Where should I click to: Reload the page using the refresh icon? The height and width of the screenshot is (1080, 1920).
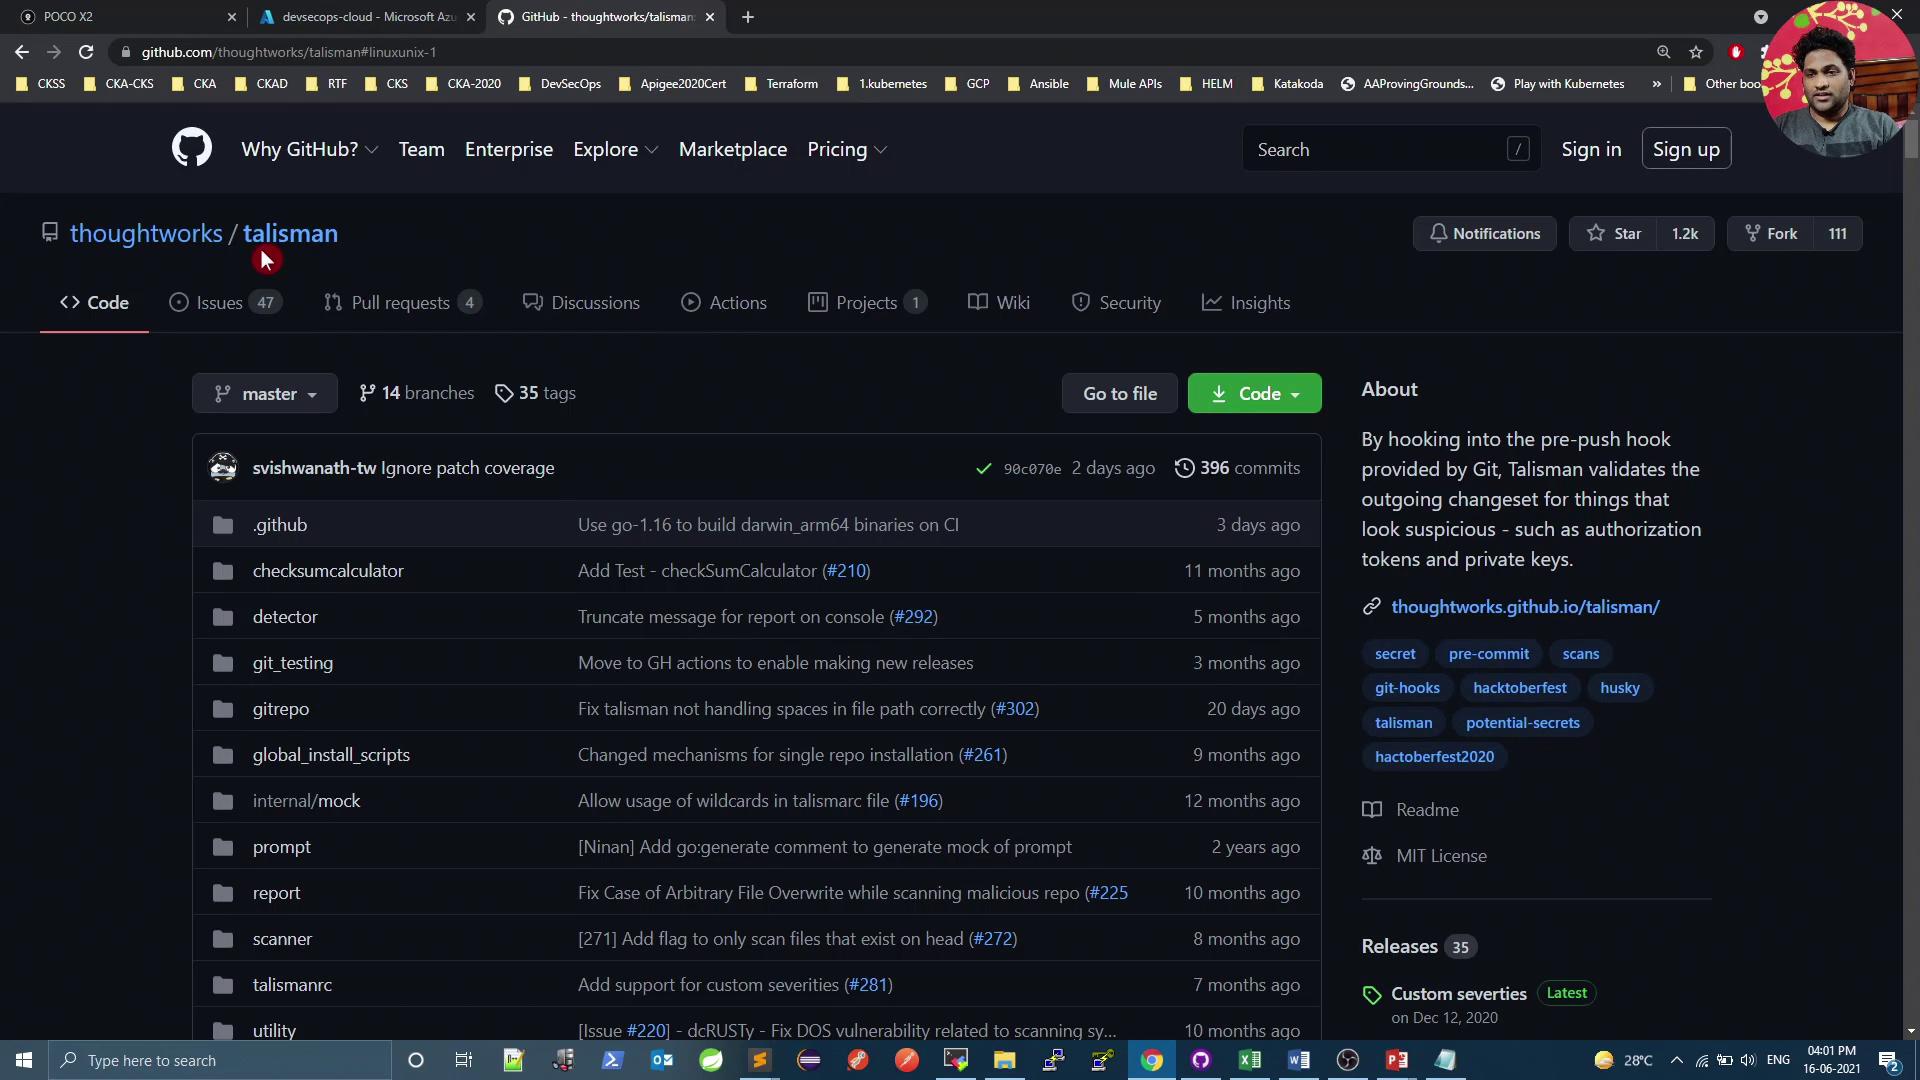point(86,52)
